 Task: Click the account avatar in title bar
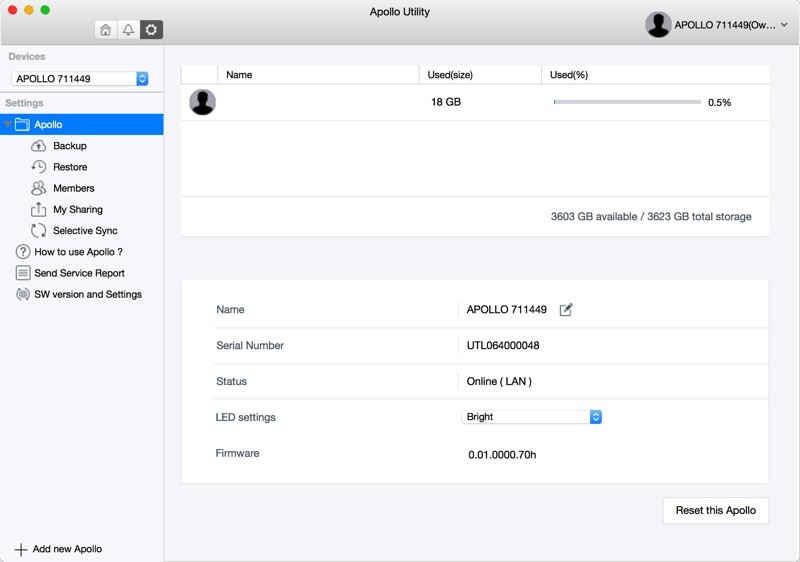658,24
